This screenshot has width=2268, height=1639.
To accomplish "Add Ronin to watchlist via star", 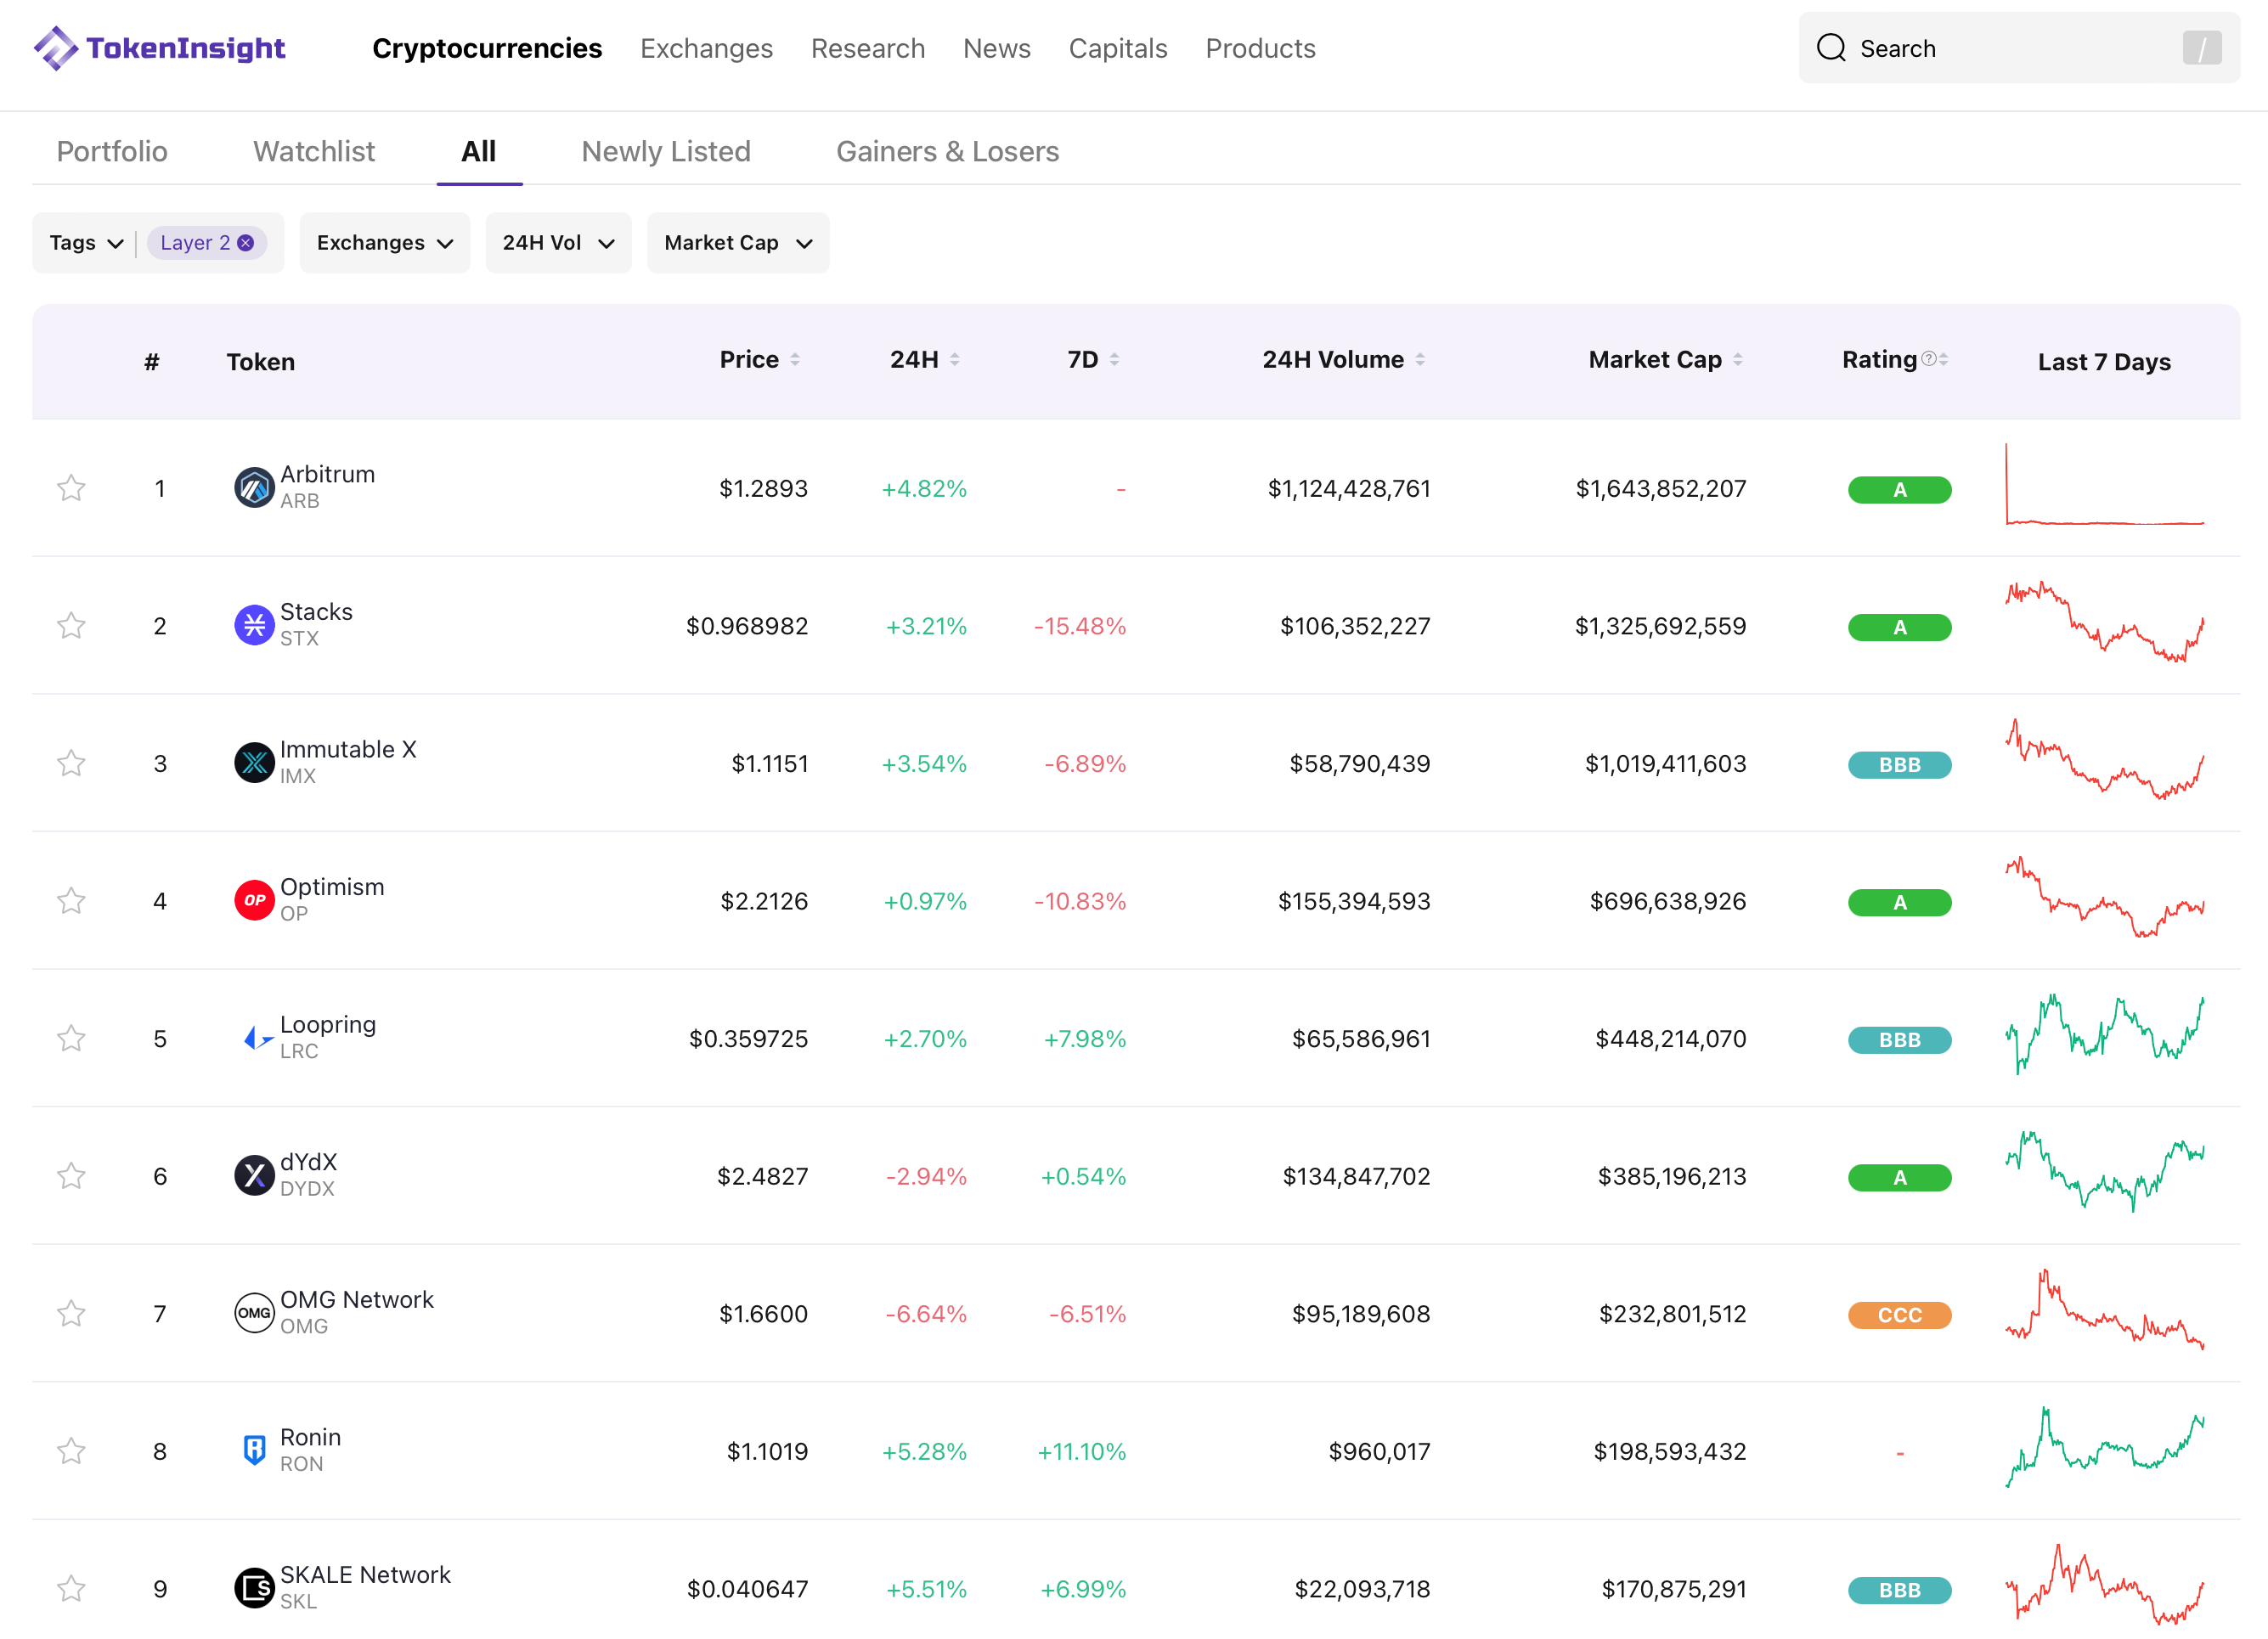I will tap(71, 1451).
